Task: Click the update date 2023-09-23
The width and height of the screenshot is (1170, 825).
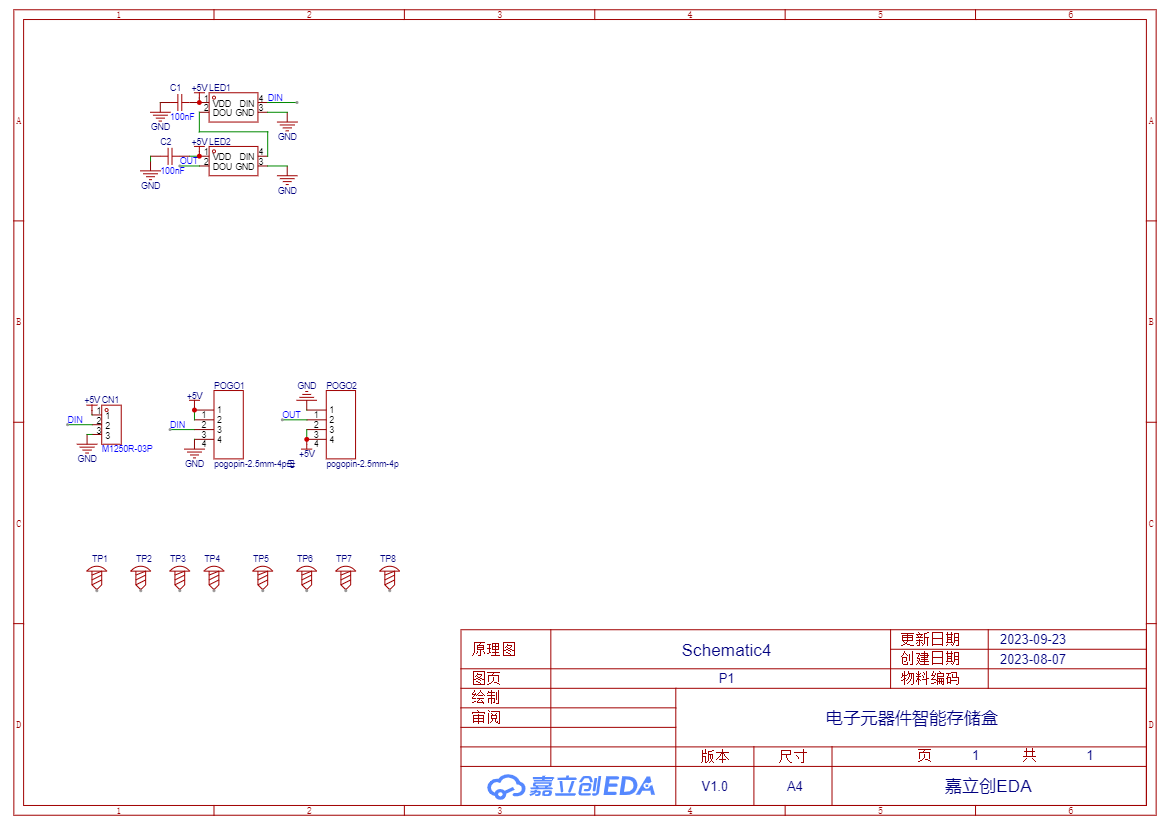Action: (1033, 640)
